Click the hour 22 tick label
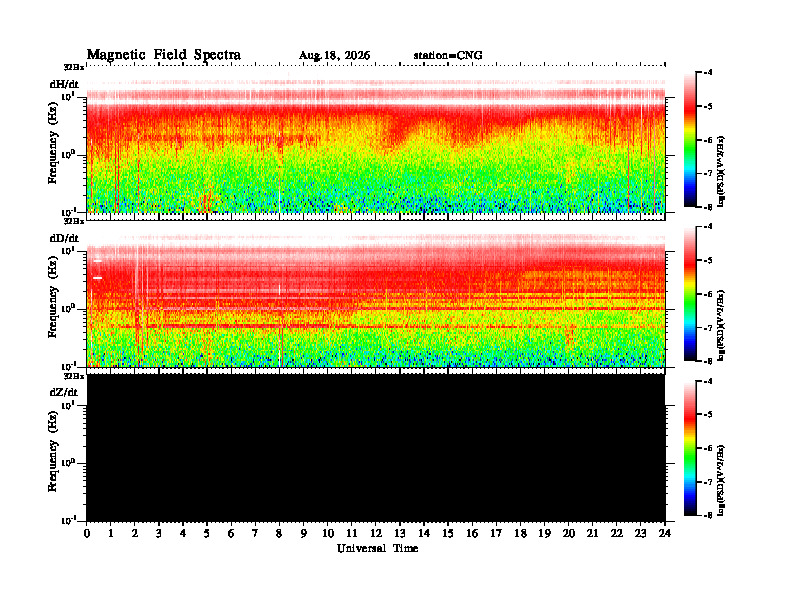Viewport: 792px width, 612px height. 617,534
